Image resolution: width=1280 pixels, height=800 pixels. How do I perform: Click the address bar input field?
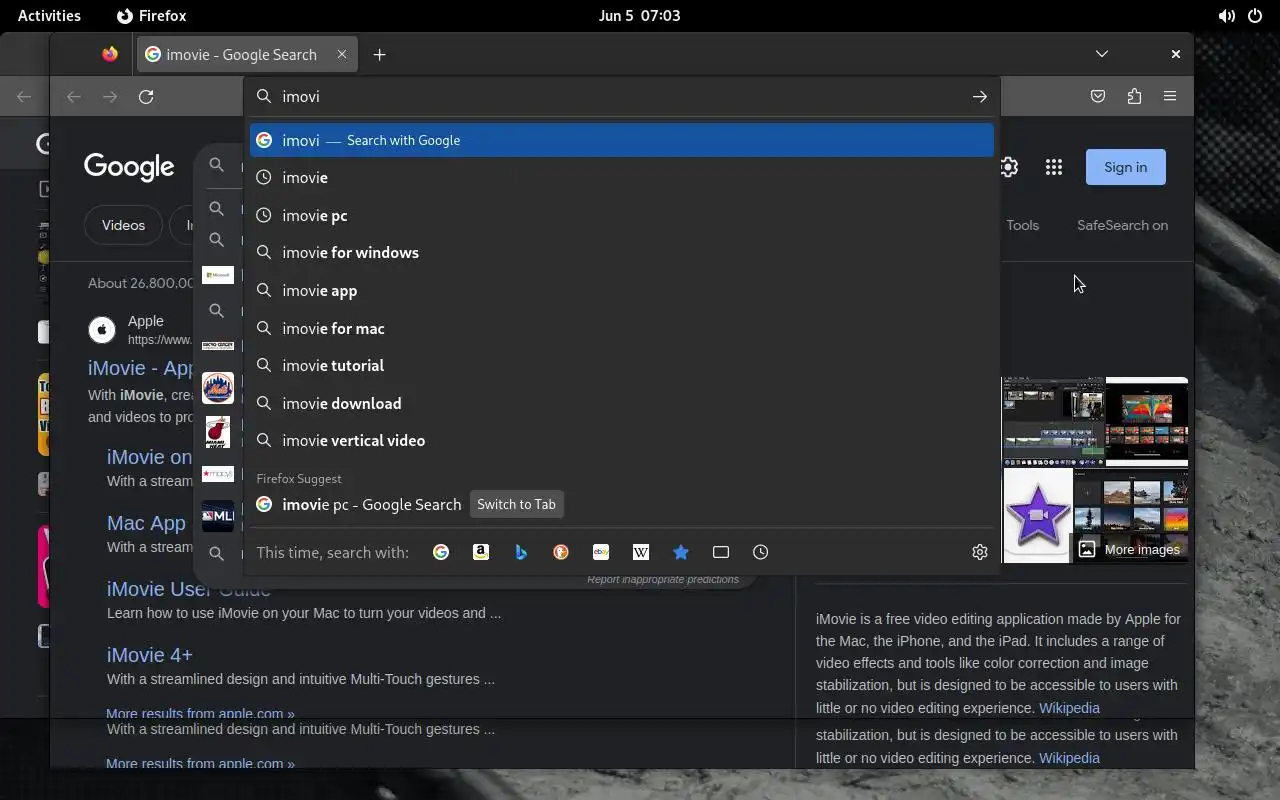point(620,97)
